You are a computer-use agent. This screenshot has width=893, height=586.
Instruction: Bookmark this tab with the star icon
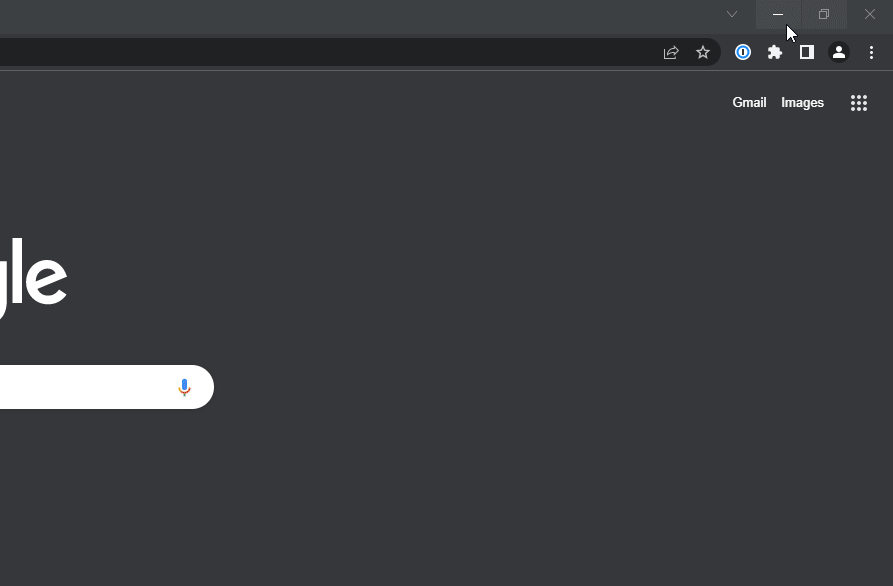pyautogui.click(x=703, y=53)
